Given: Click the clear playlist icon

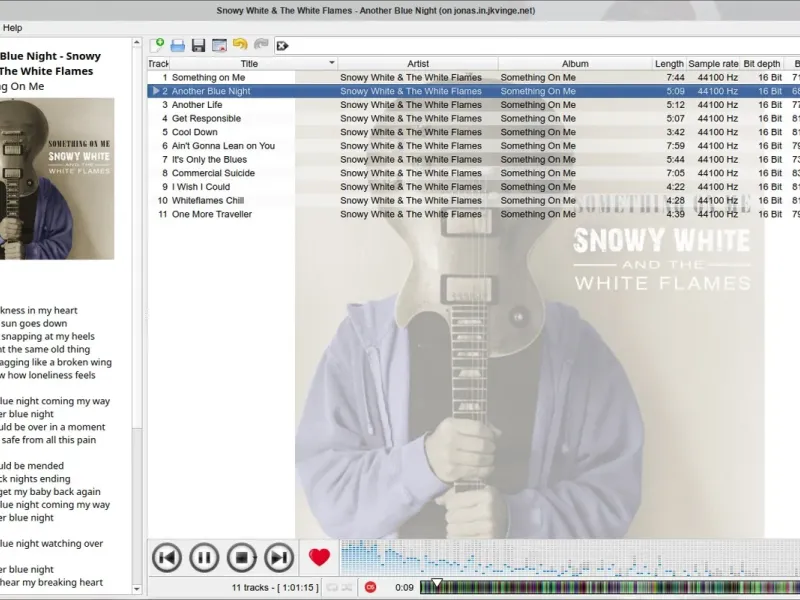Looking at the screenshot, I should click(219, 45).
